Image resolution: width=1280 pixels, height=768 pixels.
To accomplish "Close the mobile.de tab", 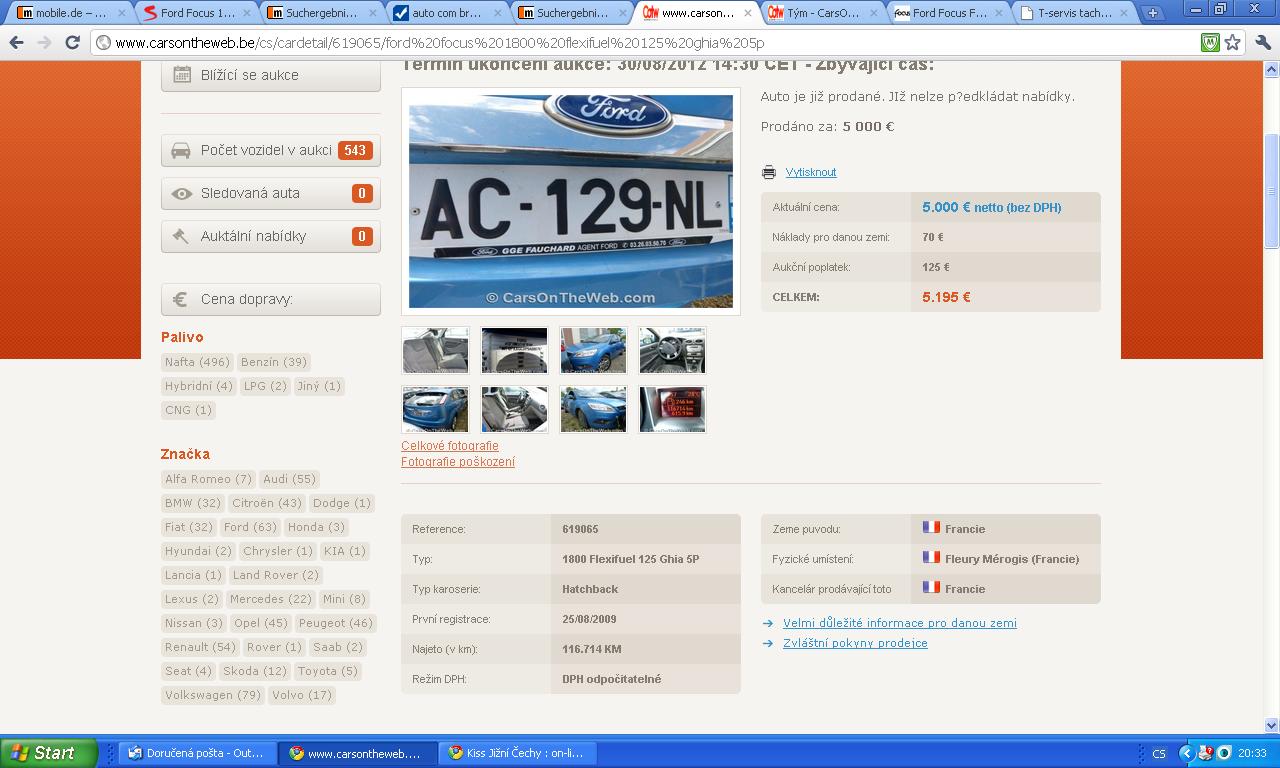I will tap(123, 14).
